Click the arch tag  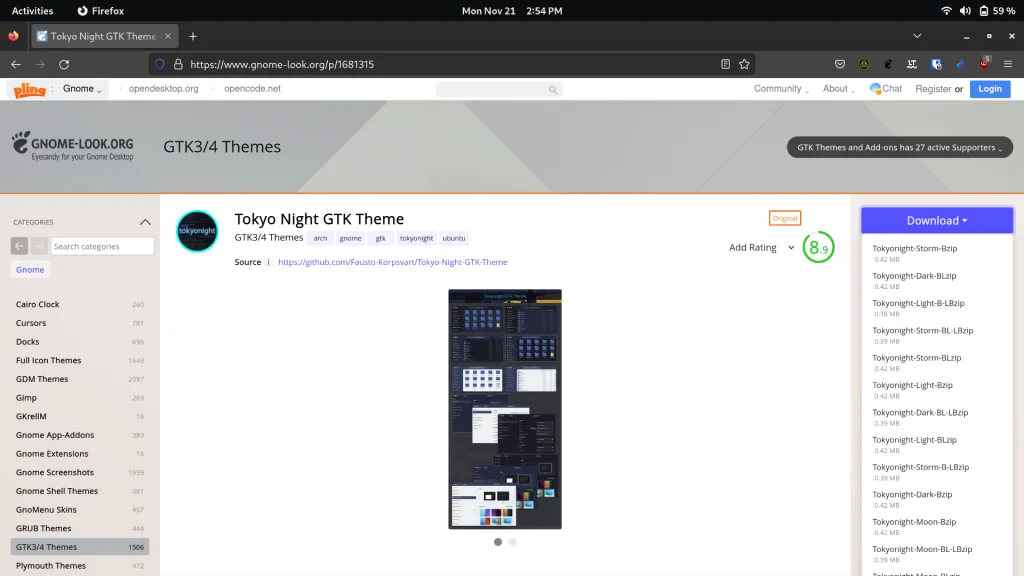pos(320,238)
